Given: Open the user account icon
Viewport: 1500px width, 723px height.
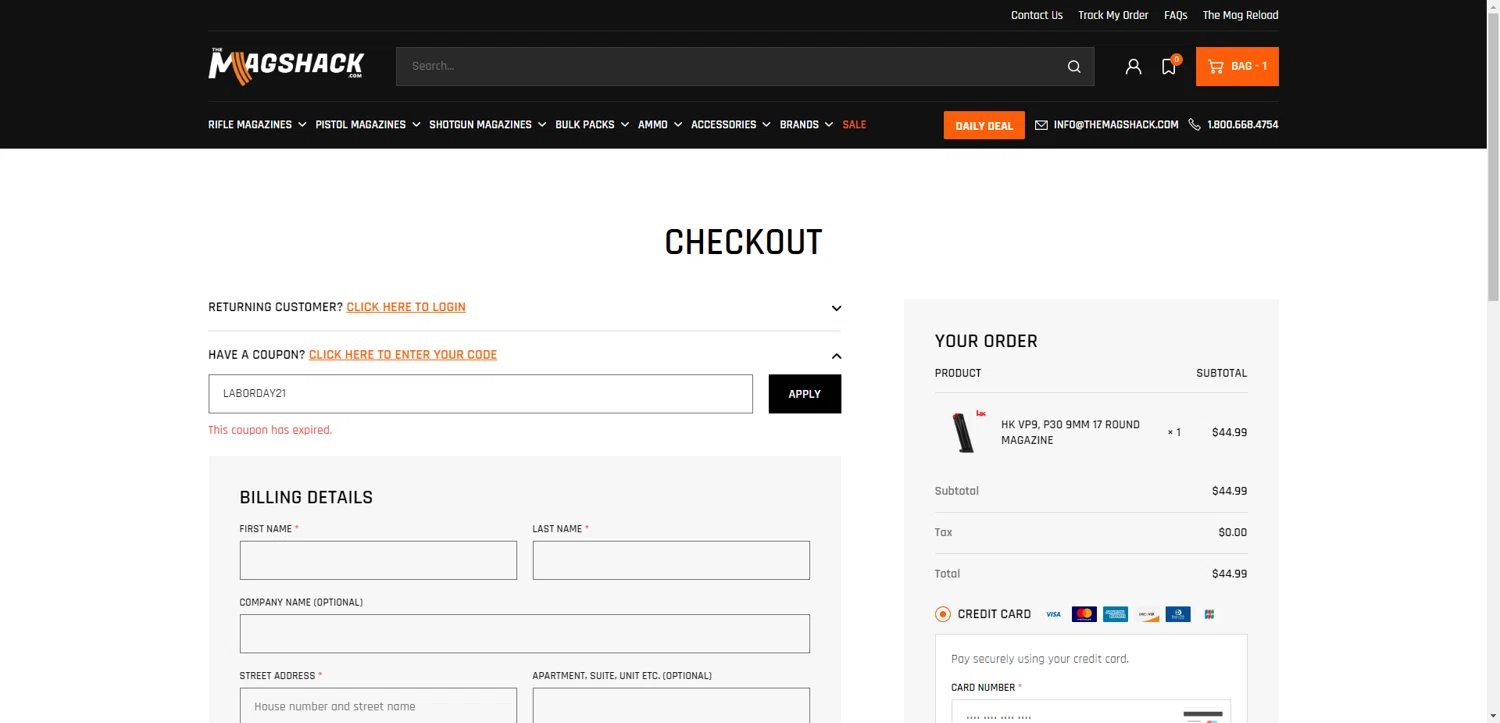Looking at the screenshot, I should point(1133,67).
